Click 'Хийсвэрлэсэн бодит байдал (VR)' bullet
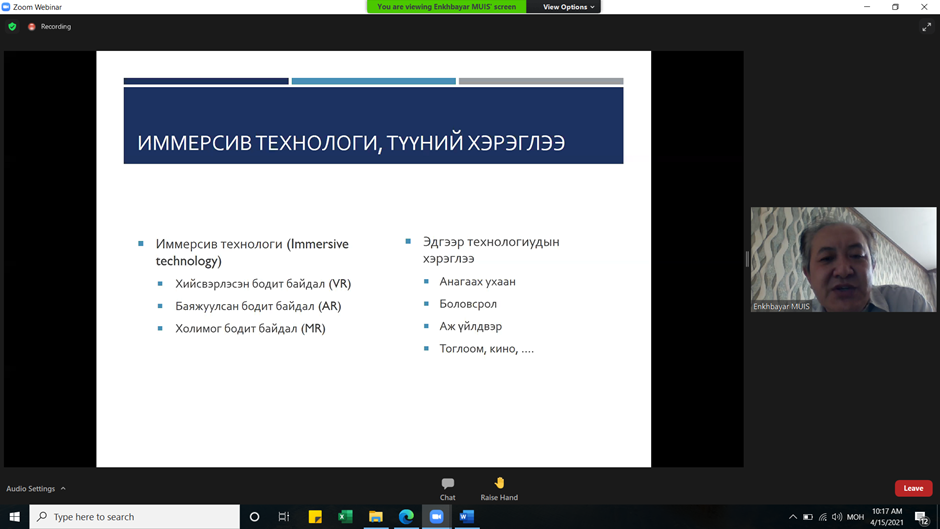The height and width of the screenshot is (529, 940). coord(263,284)
